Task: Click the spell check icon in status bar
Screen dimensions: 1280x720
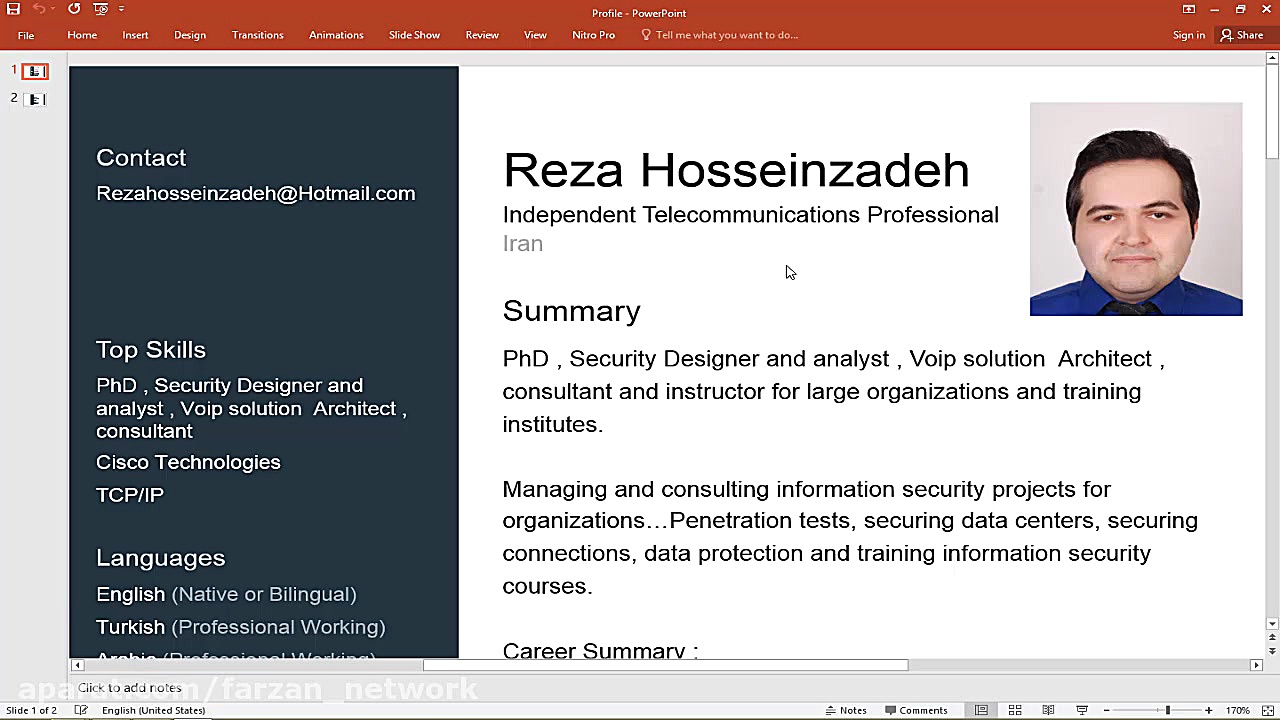Action: [x=81, y=710]
